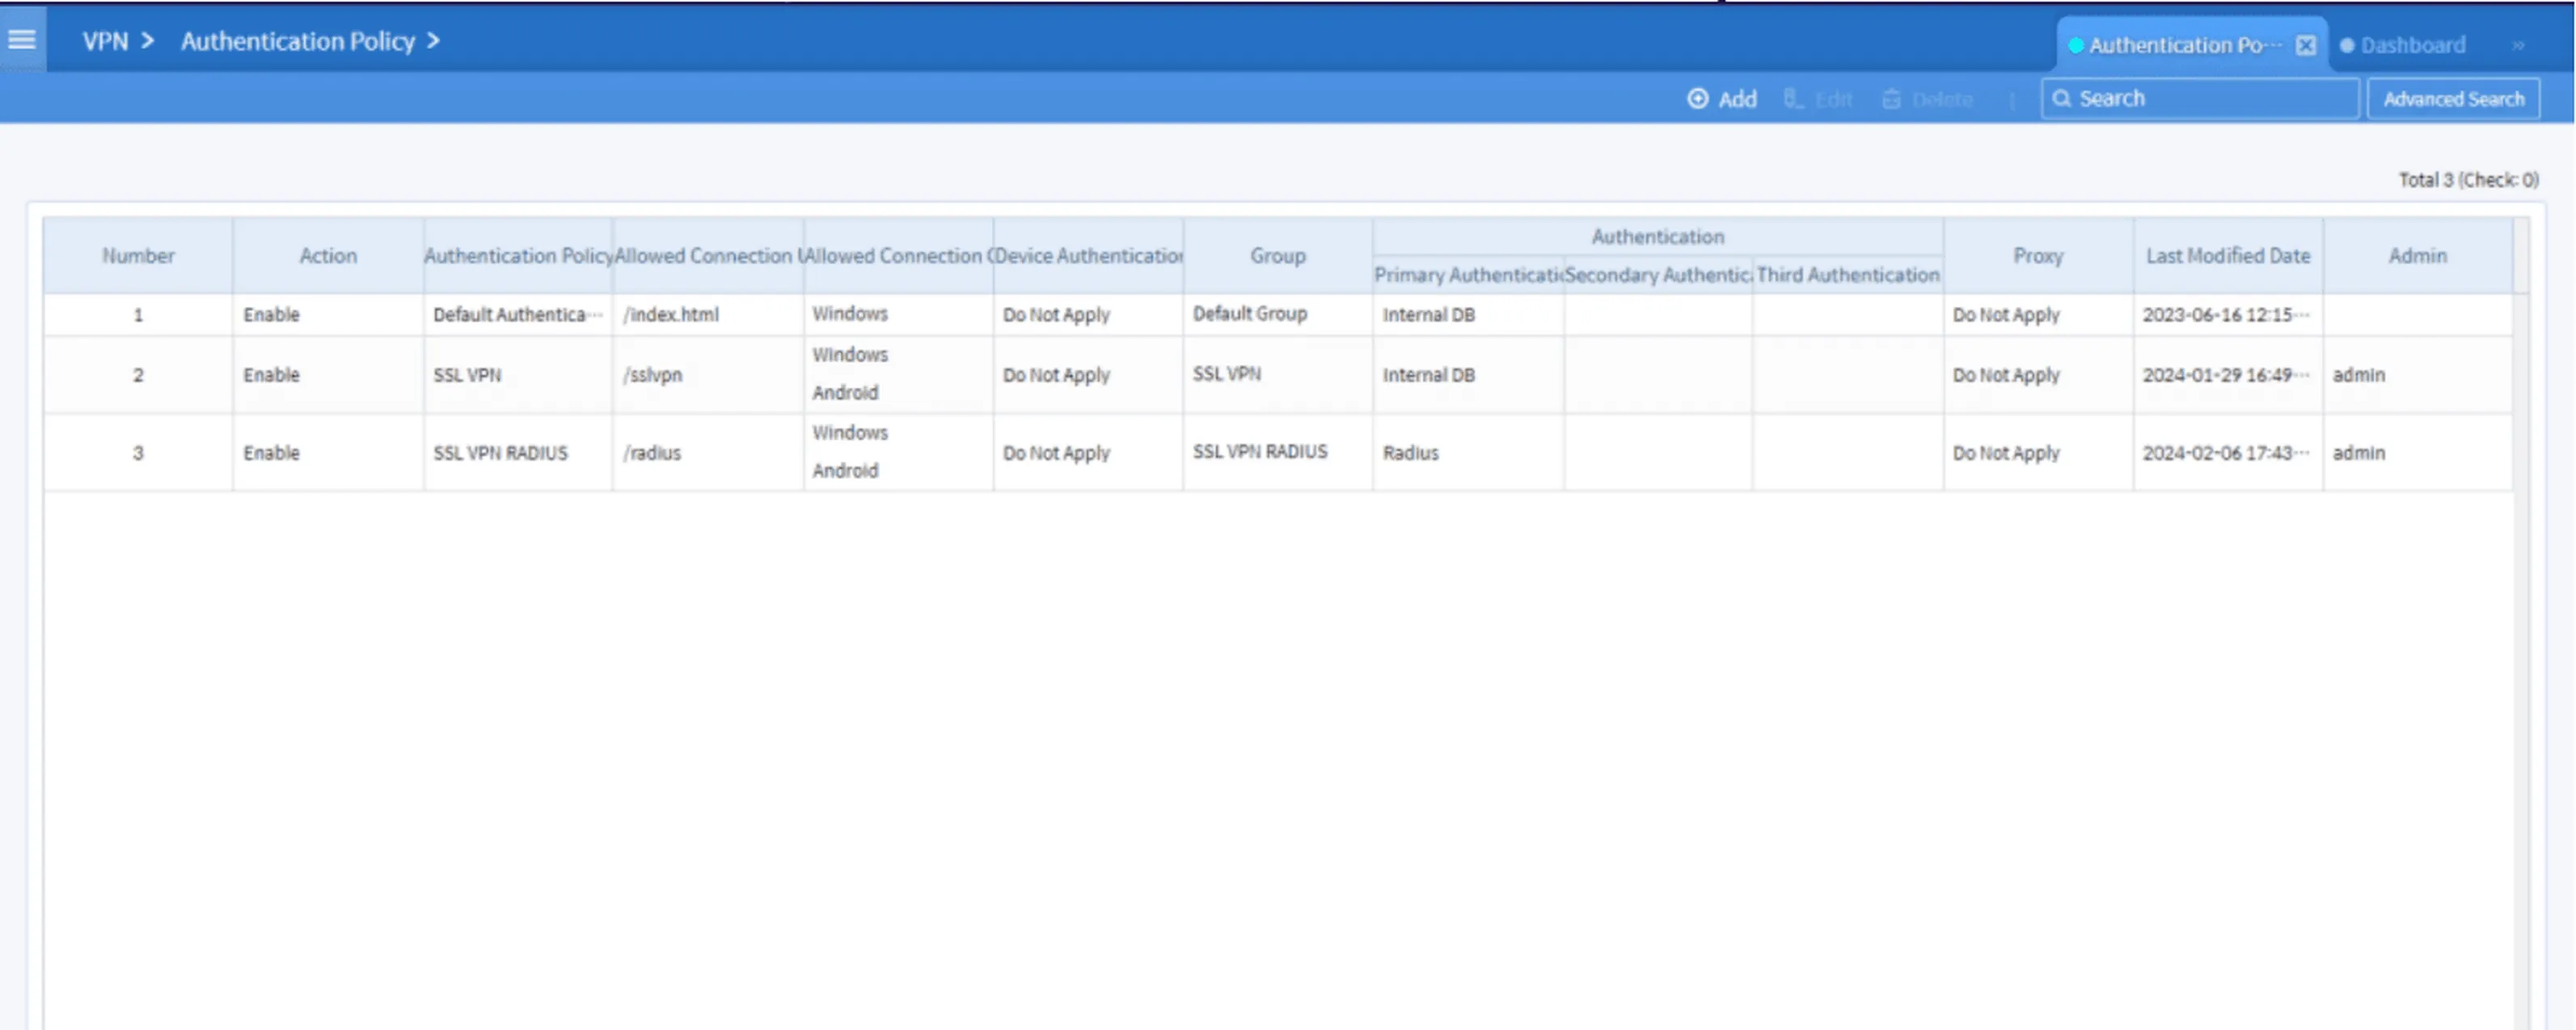The width and height of the screenshot is (2576, 1030).
Task: Close the Authentication Policy tab
Action: [x=2305, y=45]
